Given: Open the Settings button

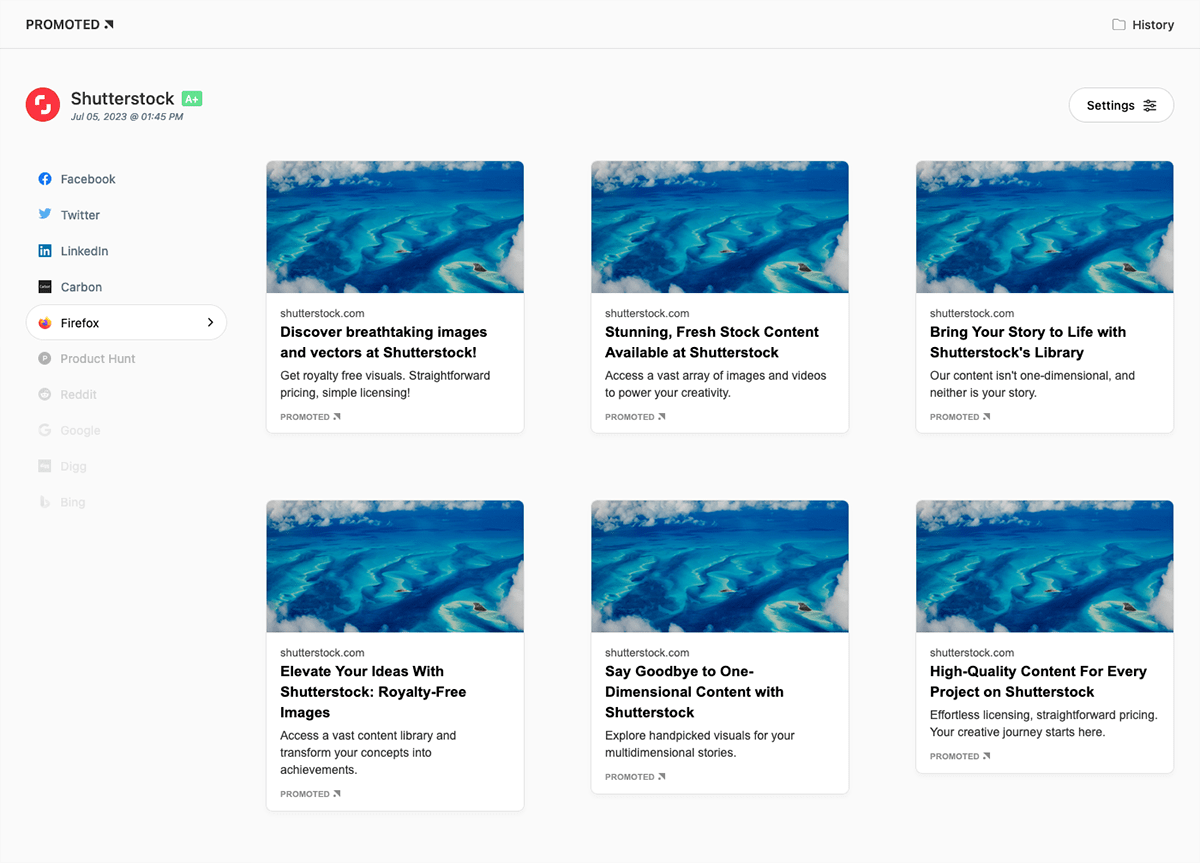Looking at the screenshot, I should 1121,105.
